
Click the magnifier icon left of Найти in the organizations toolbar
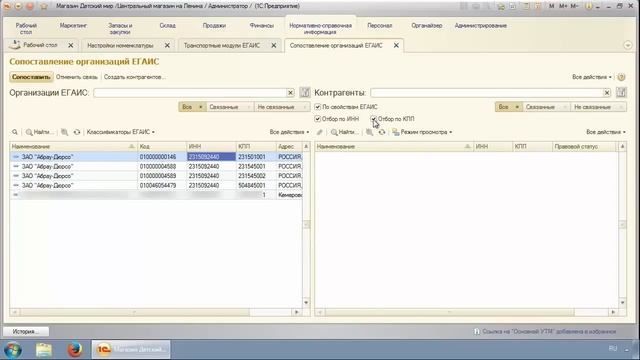pyautogui.click(x=29, y=132)
